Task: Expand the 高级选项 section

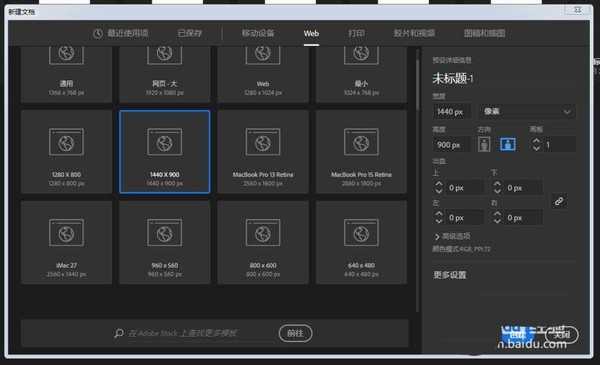Action: (x=452, y=236)
